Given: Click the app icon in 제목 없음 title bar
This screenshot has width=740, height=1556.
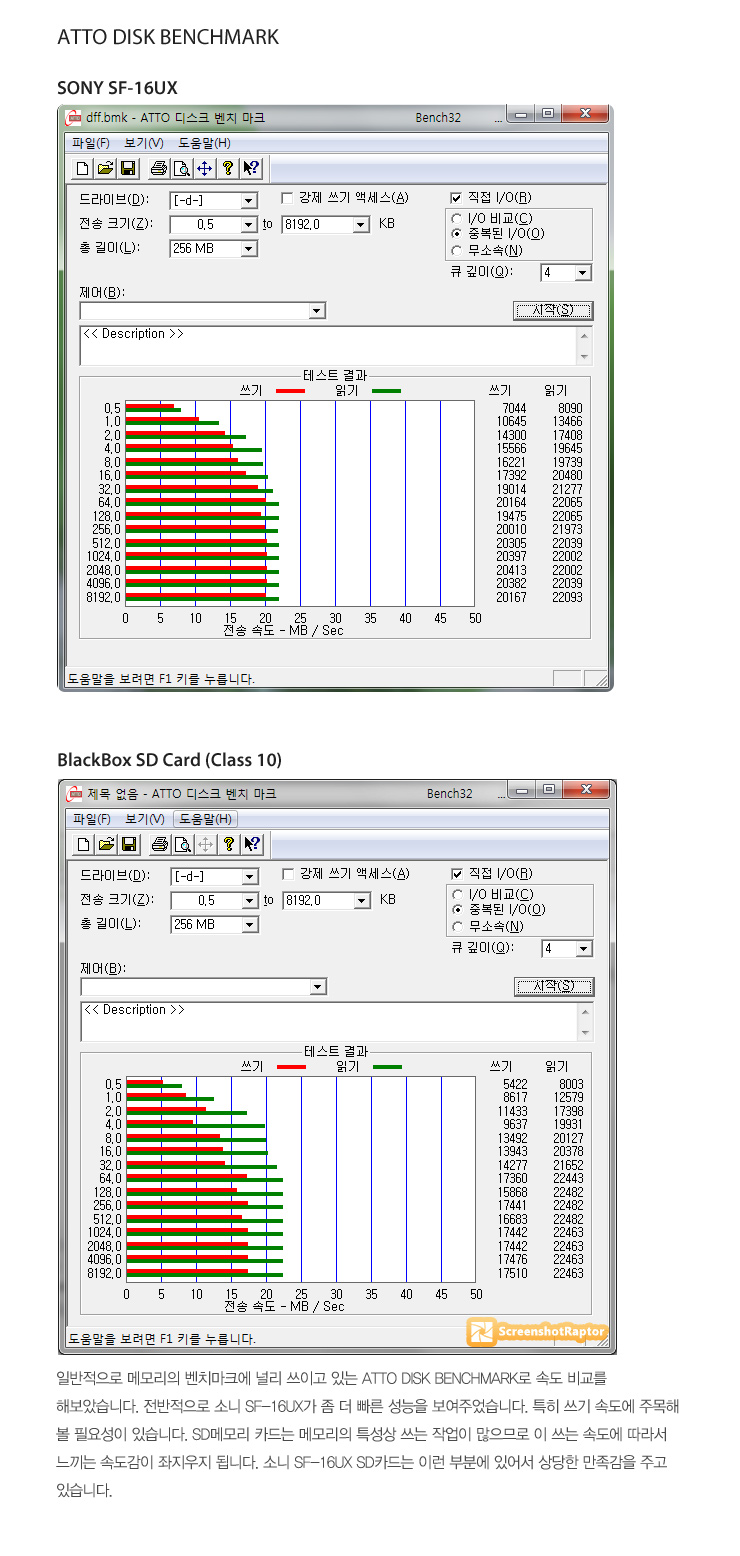Looking at the screenshot, I should [74, 793].
